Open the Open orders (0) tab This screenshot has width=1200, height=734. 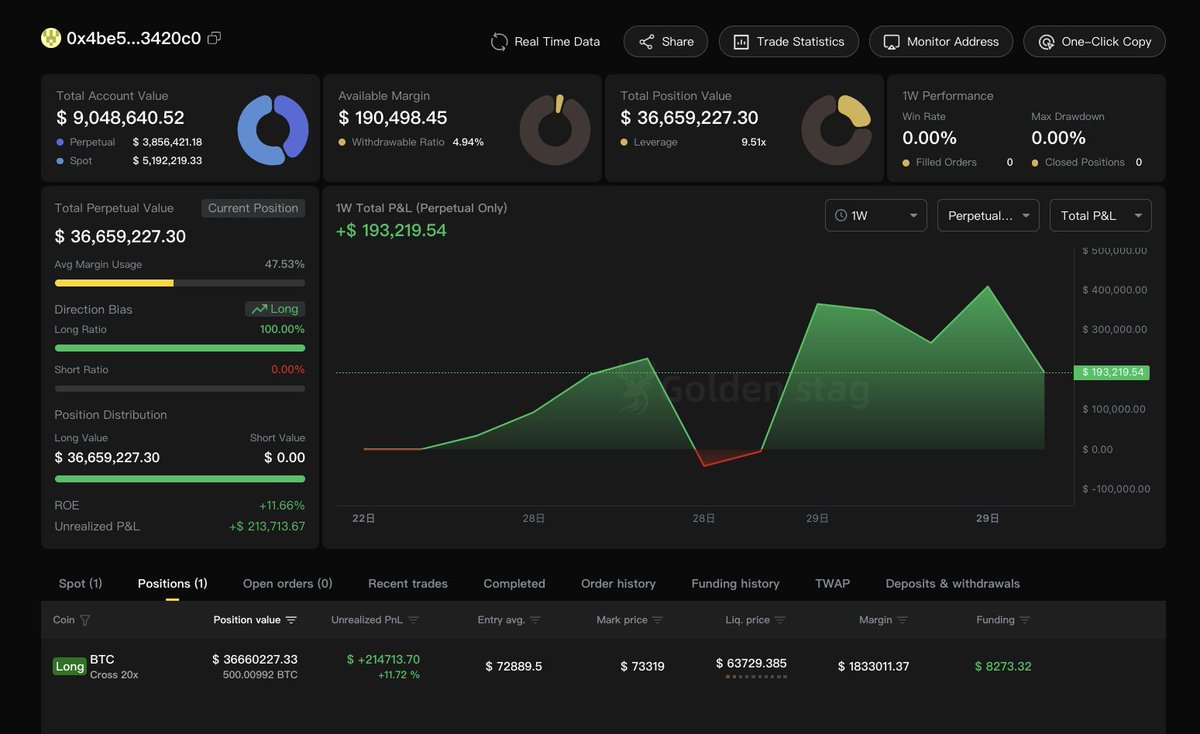288,583
